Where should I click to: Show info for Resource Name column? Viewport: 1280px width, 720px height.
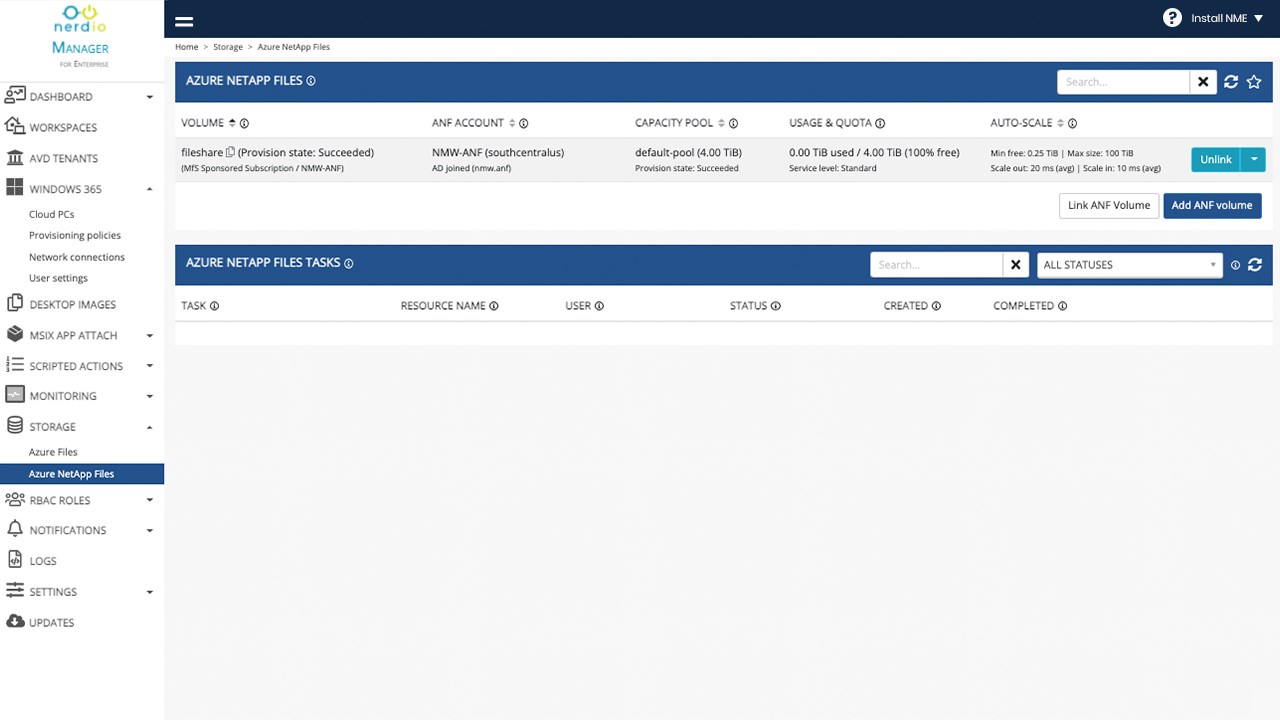(x=493, y=306)
